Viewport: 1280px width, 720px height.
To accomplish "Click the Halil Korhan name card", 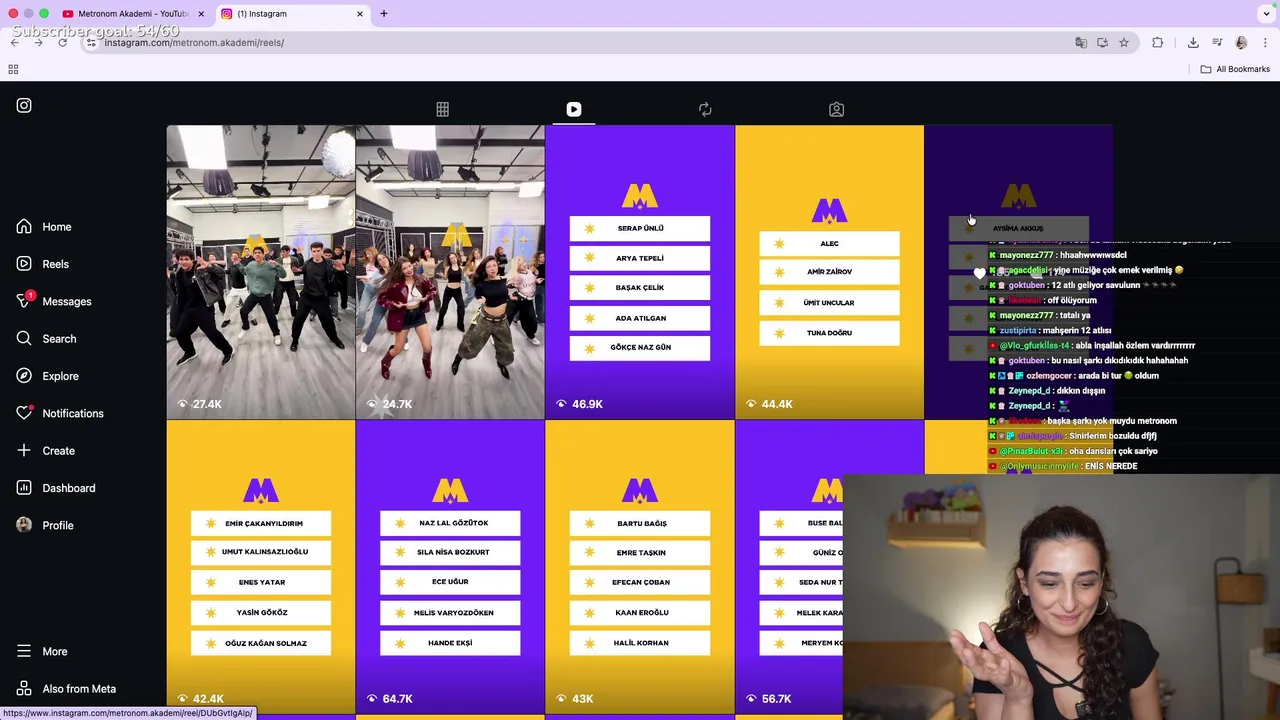I will (640, 643).
